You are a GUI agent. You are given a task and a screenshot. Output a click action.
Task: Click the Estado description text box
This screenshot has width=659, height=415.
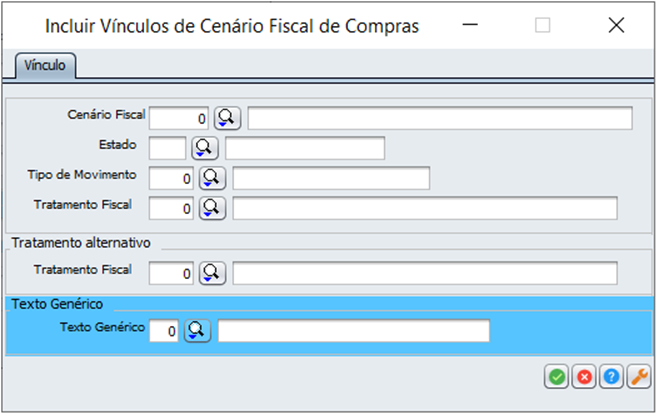coord(305,148)
